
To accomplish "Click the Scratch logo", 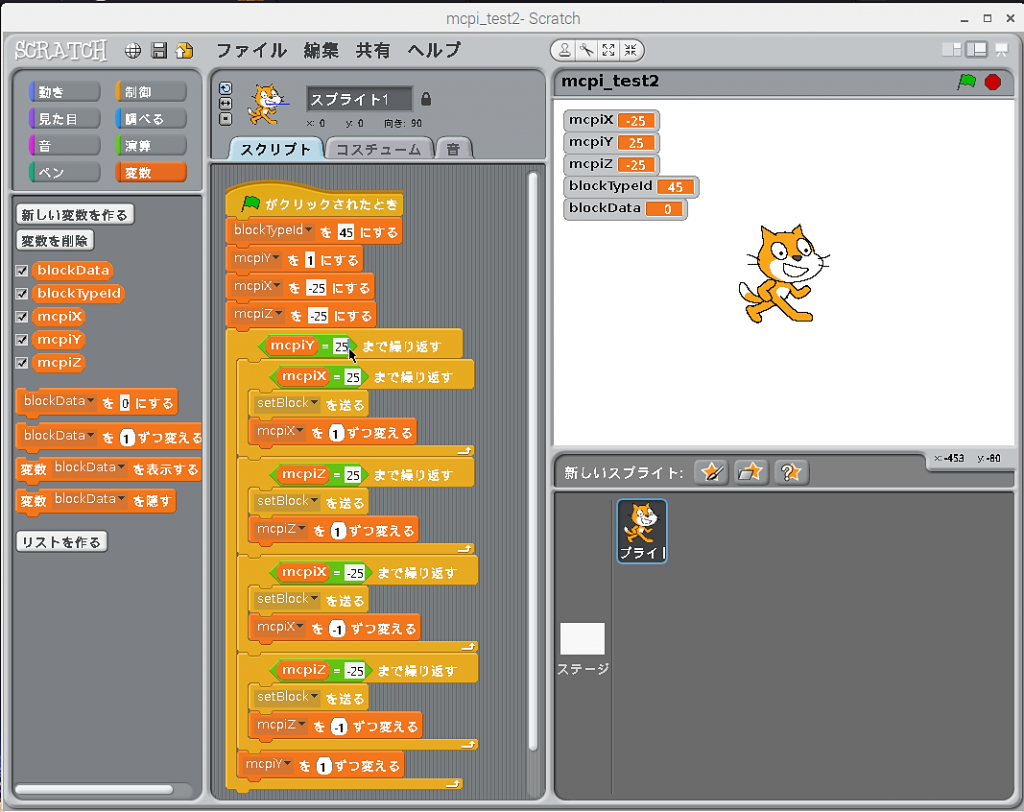I will [x=61, y=50].
